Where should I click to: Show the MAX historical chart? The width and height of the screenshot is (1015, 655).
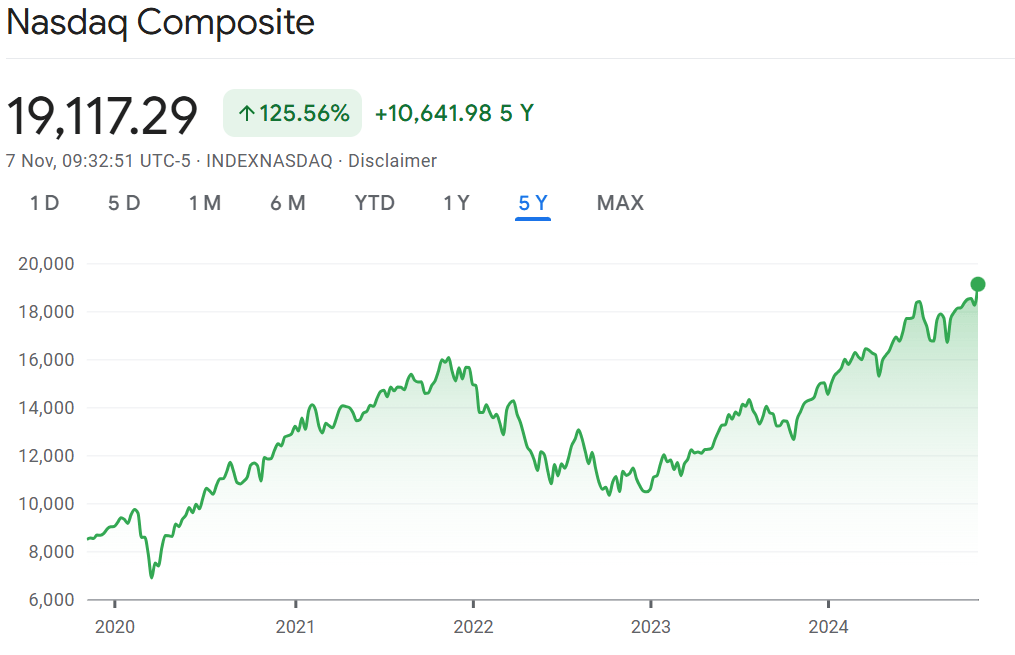(x=620, y=202)
